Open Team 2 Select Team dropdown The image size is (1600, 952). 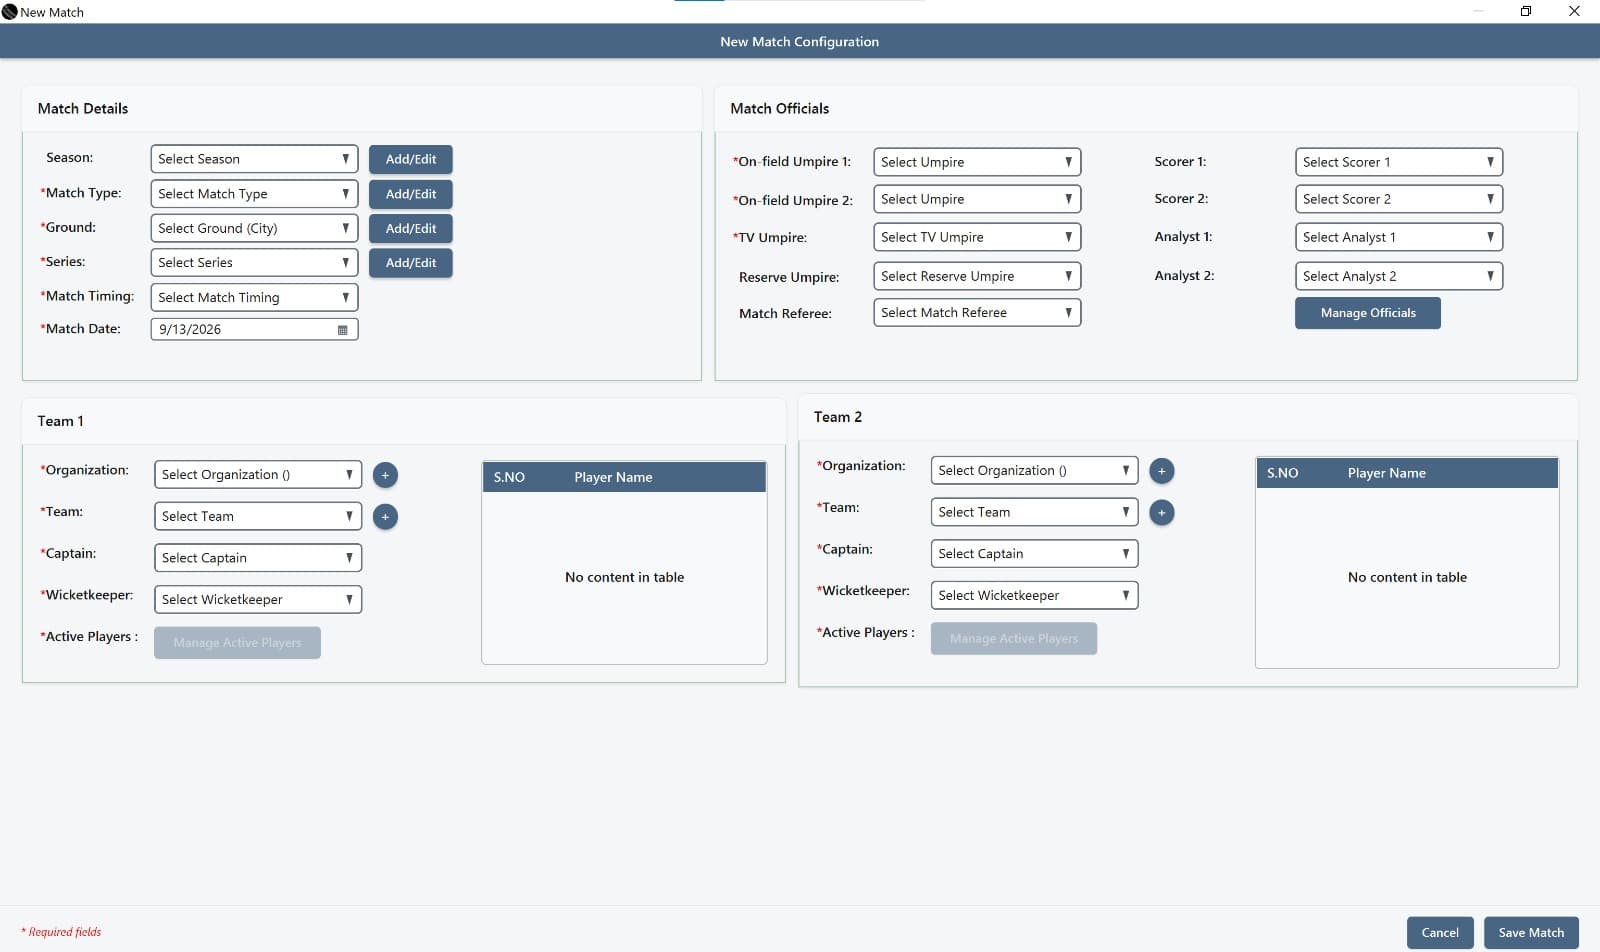pos(1034,512)
